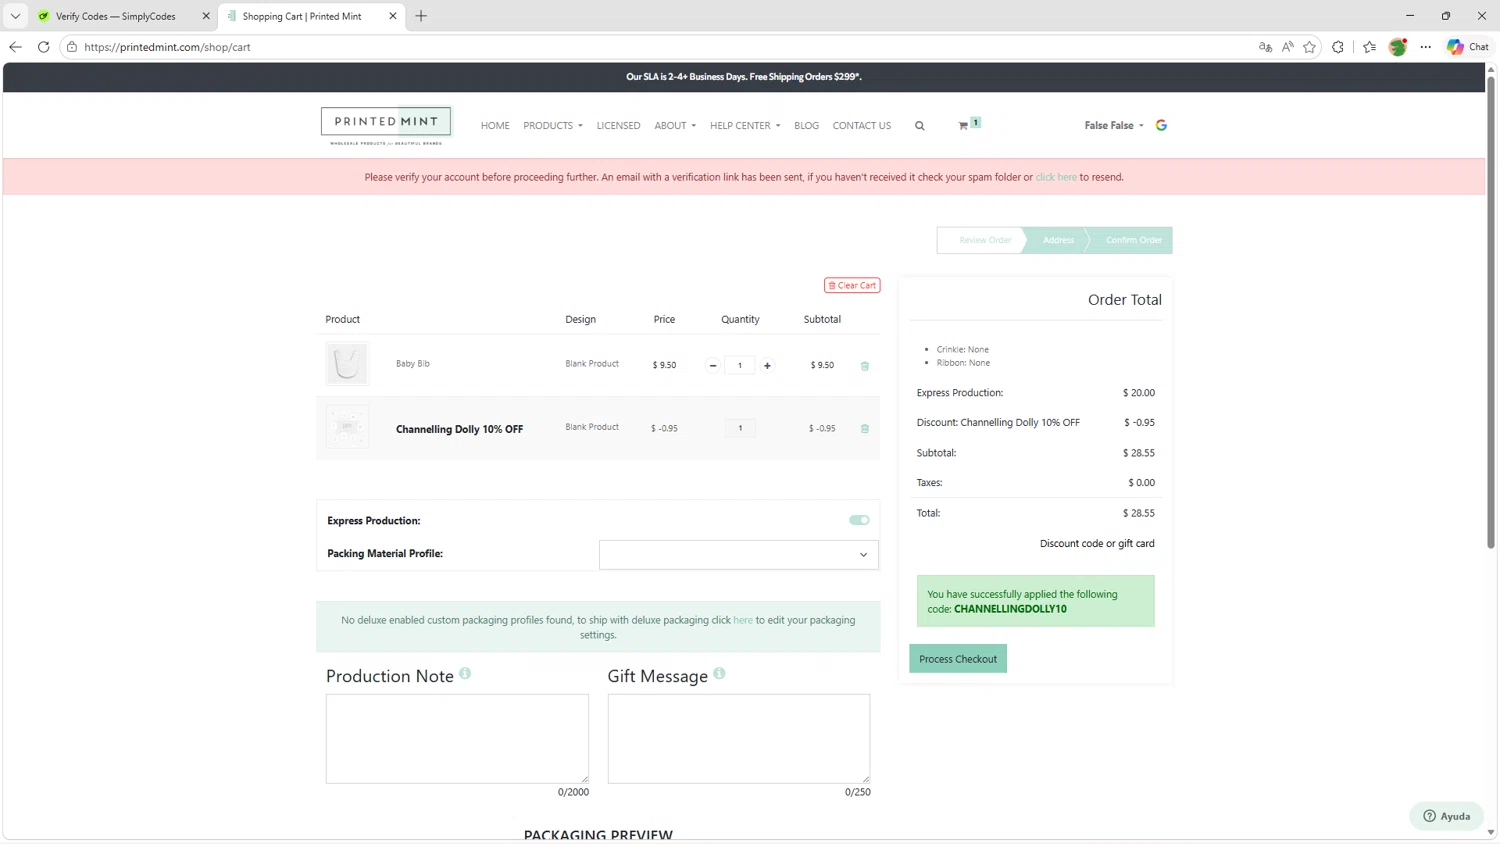The width and height of the screenshot is (1500, 844).
Task: Click the translate page icon in address bar
Action: click(1265, 47)
